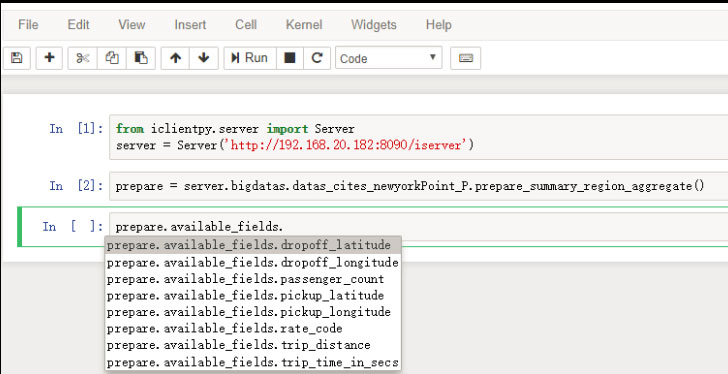Viewport: 728px width, 374px height.
Task: Open the Widgets menu
Action: (374, 25)
